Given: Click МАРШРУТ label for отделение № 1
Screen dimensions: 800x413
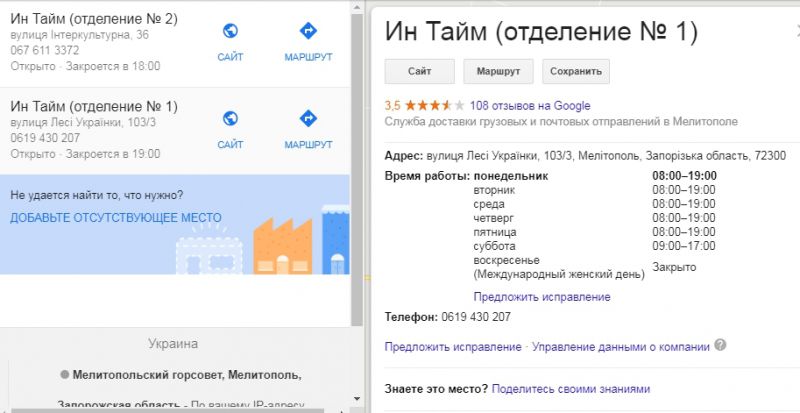Looking at the screenshot, I should click(x=308, y=145).
